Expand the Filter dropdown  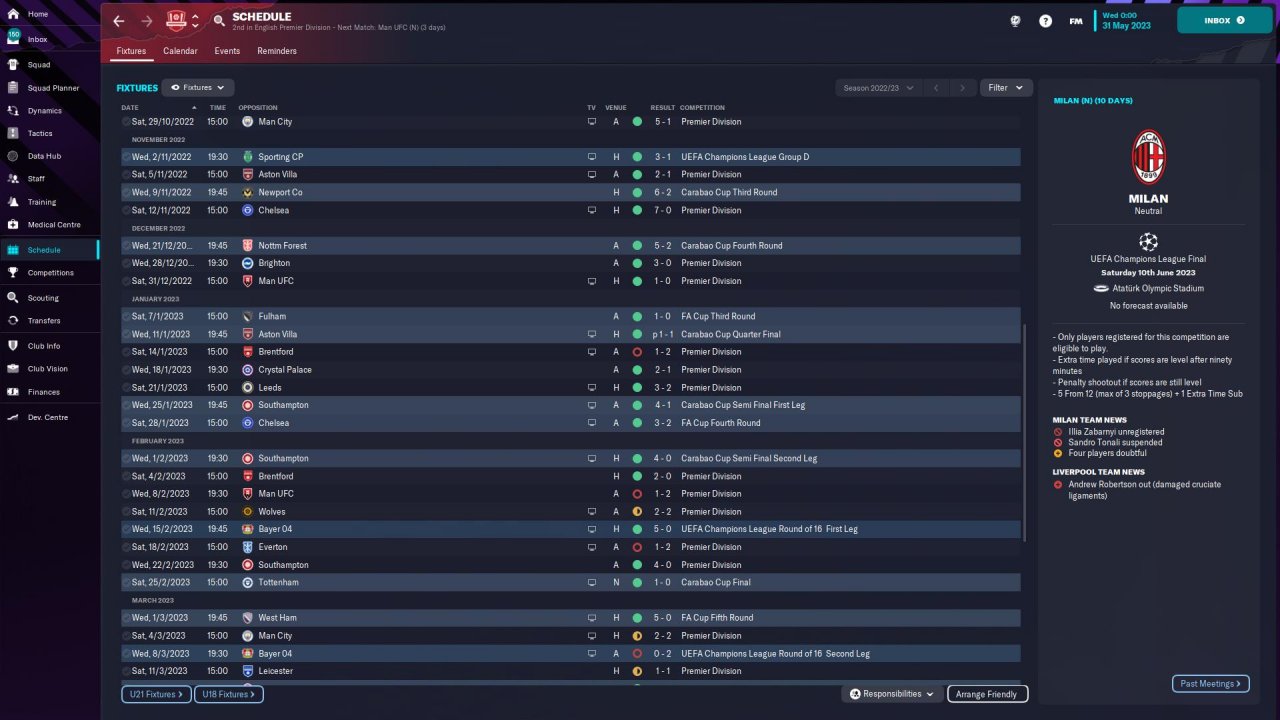[x=1006, y=88]
